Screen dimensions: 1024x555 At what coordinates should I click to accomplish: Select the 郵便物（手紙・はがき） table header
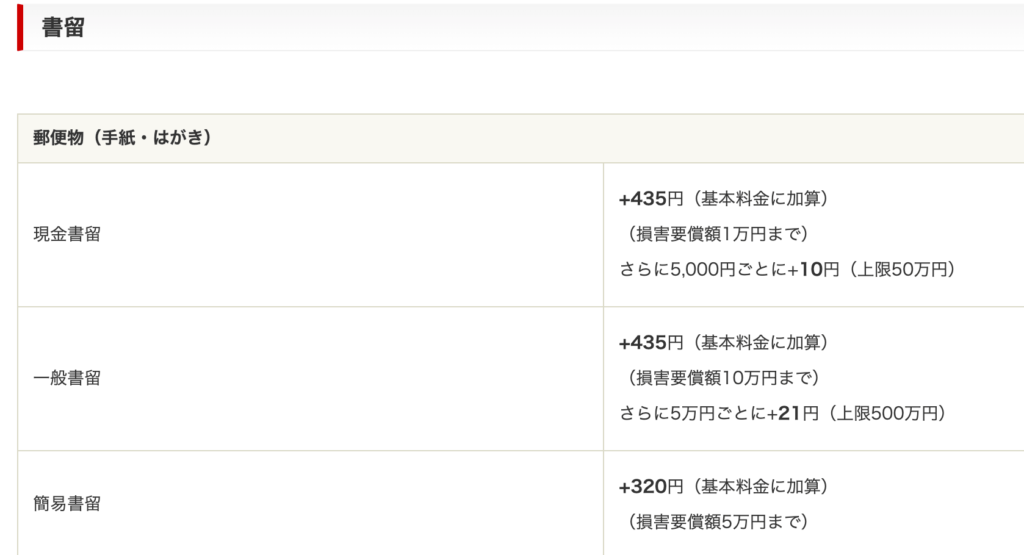point(122,138)
